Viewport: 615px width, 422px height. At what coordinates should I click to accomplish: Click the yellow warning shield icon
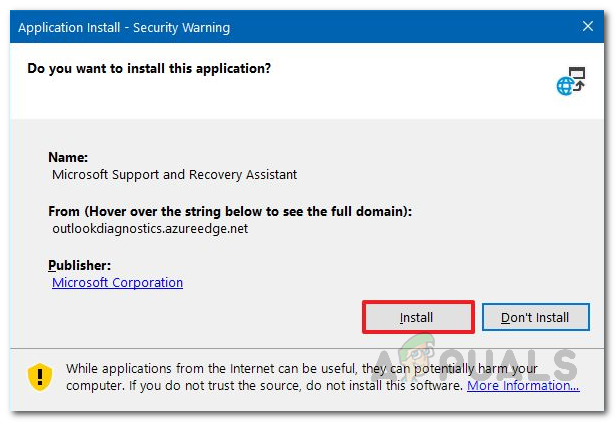tap(39, 376)
